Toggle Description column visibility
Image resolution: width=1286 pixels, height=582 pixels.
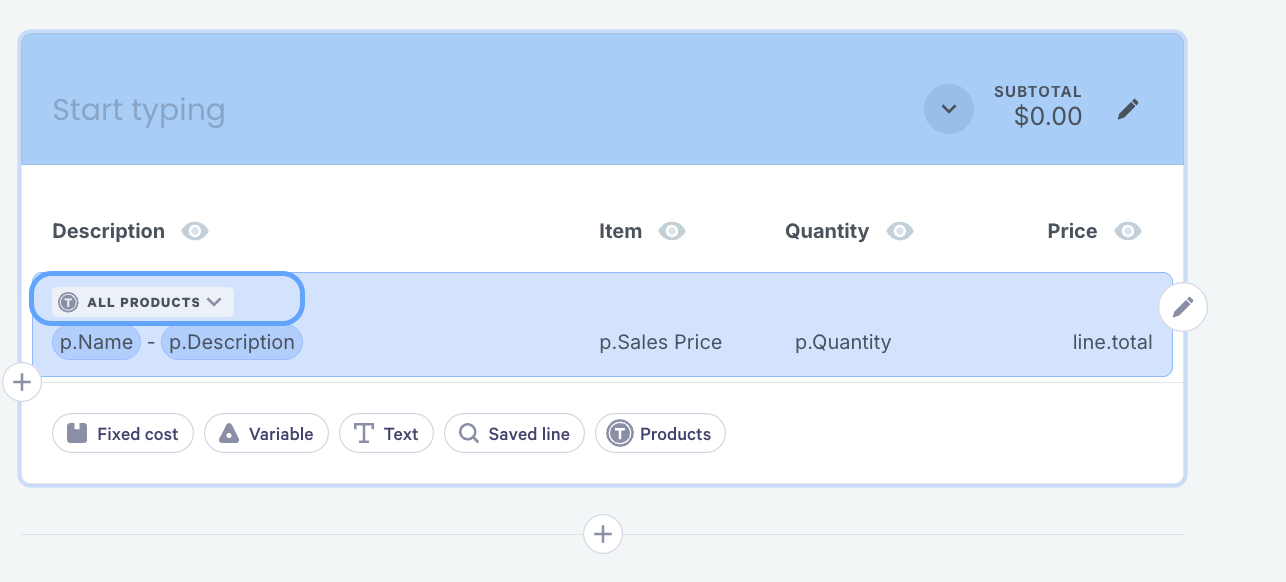(195, 231)
